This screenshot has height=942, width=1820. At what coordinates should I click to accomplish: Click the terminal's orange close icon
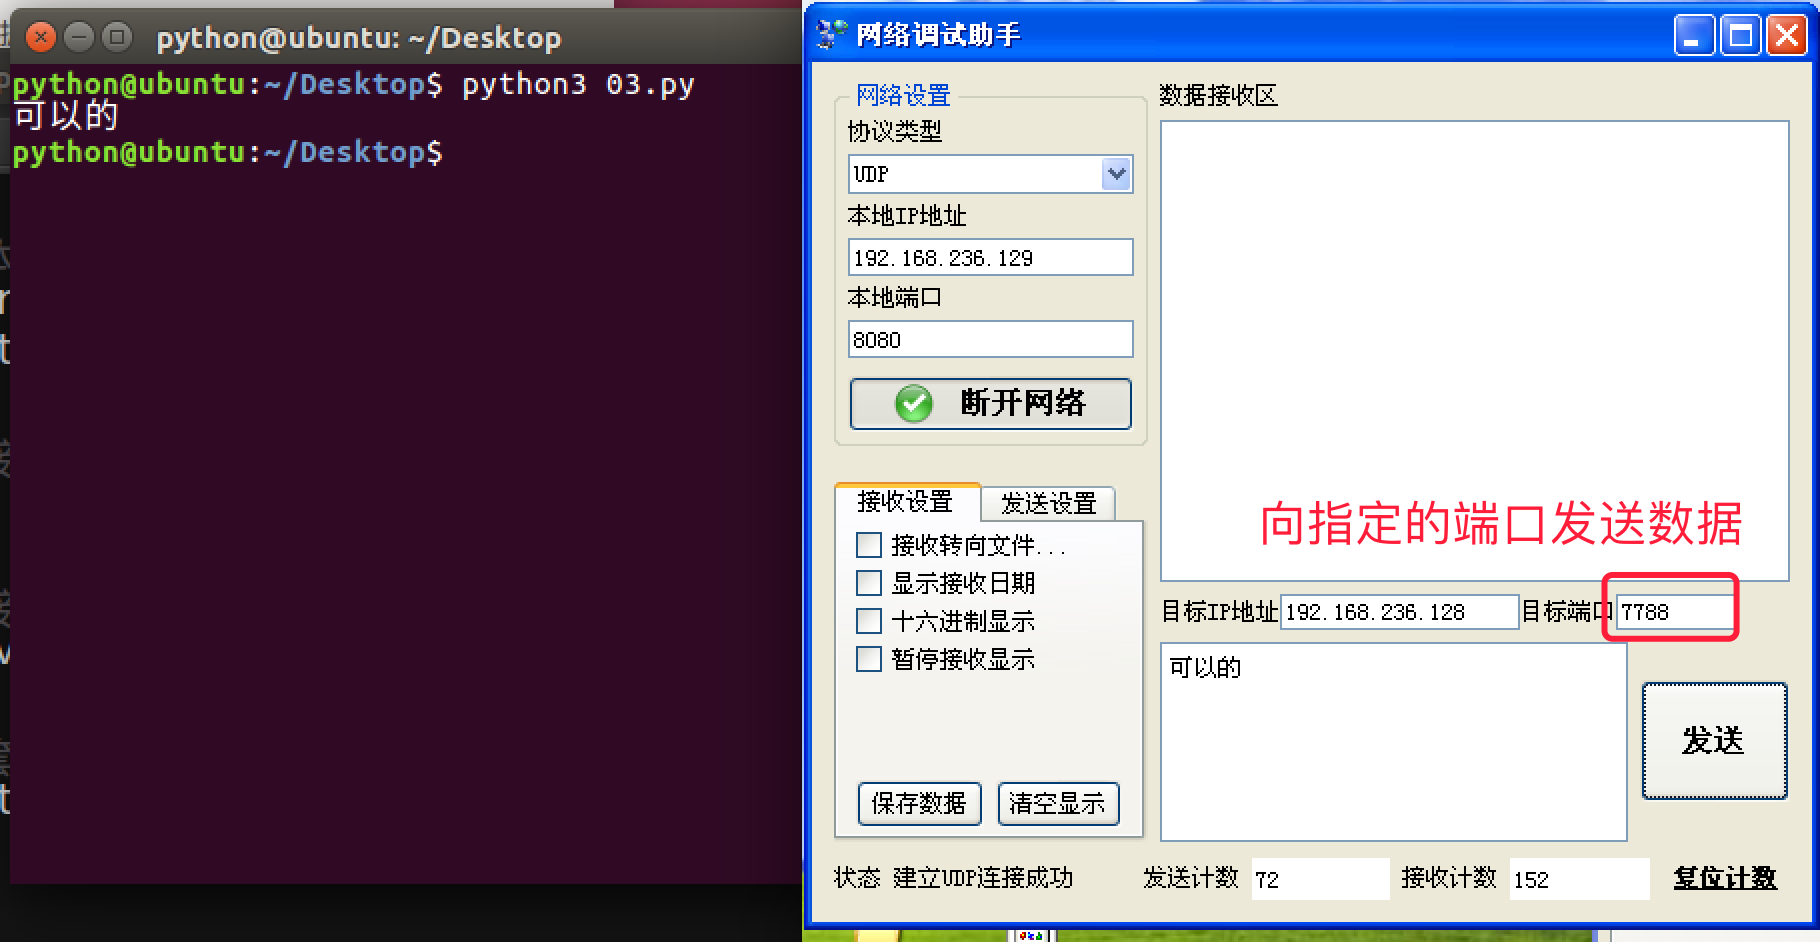click(39, 37)
